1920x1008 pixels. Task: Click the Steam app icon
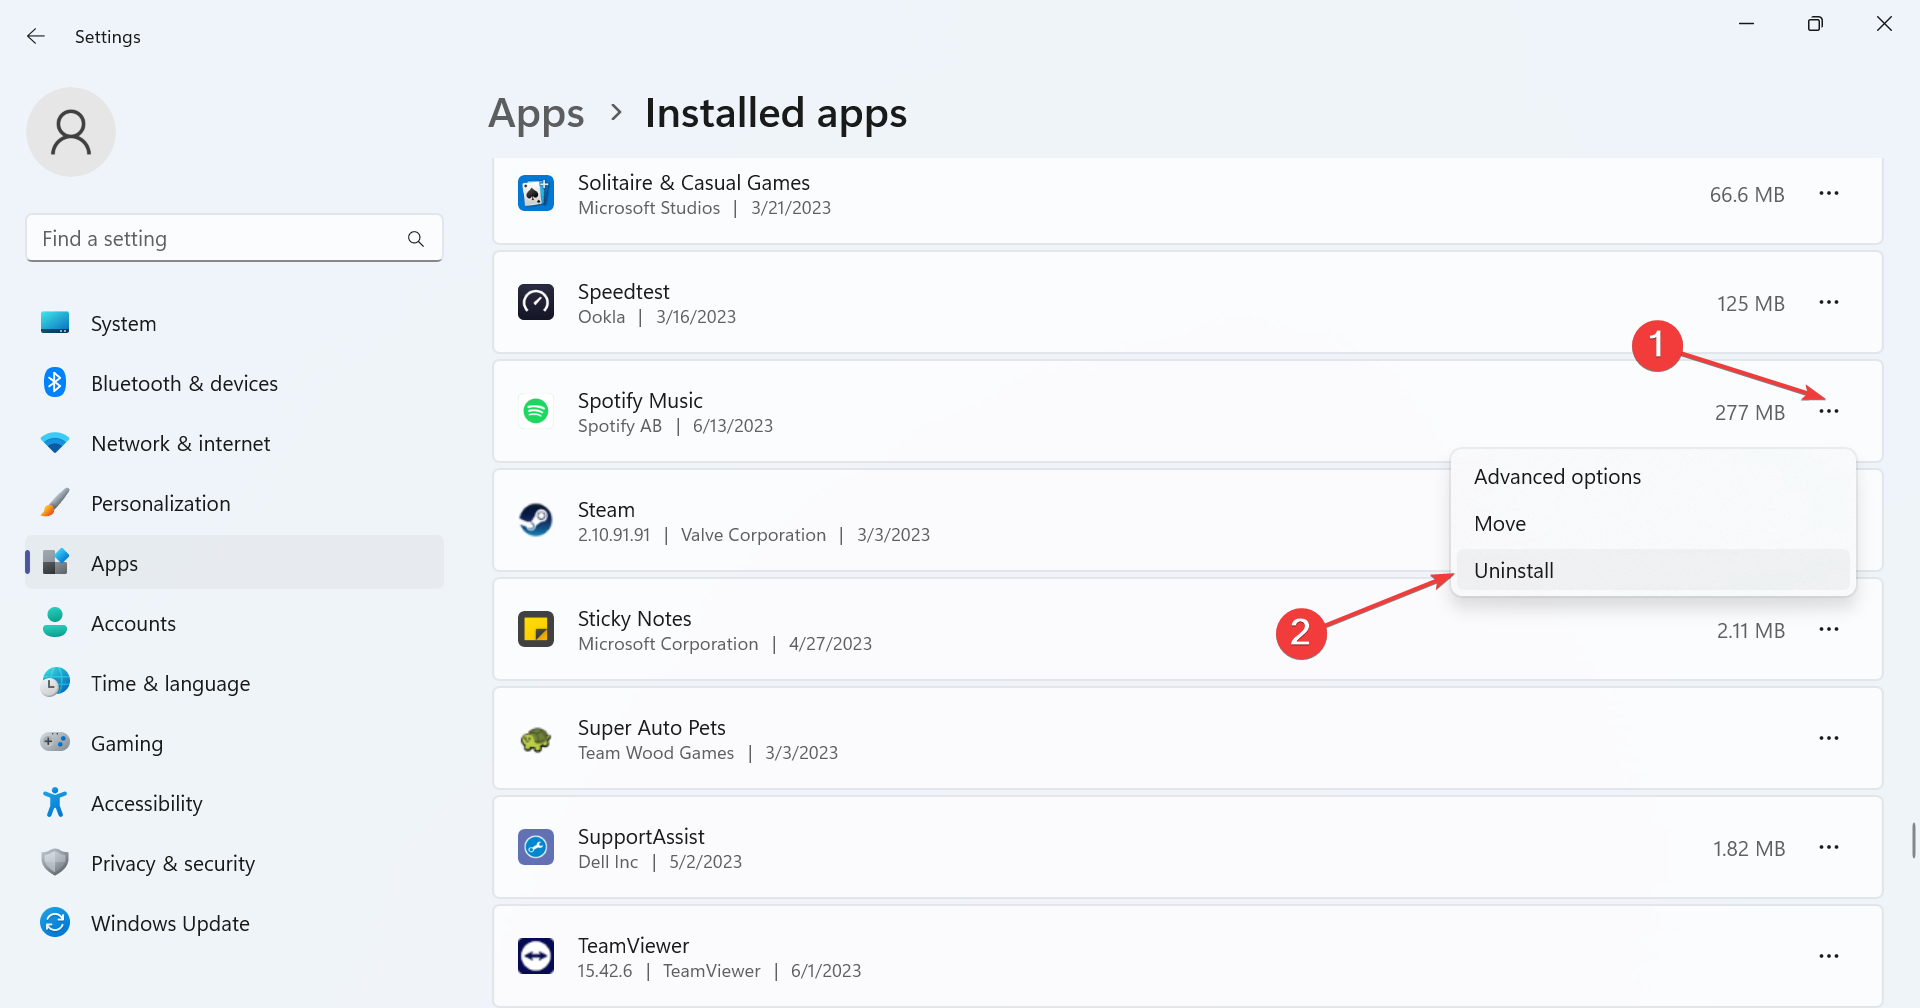point(536,520)
